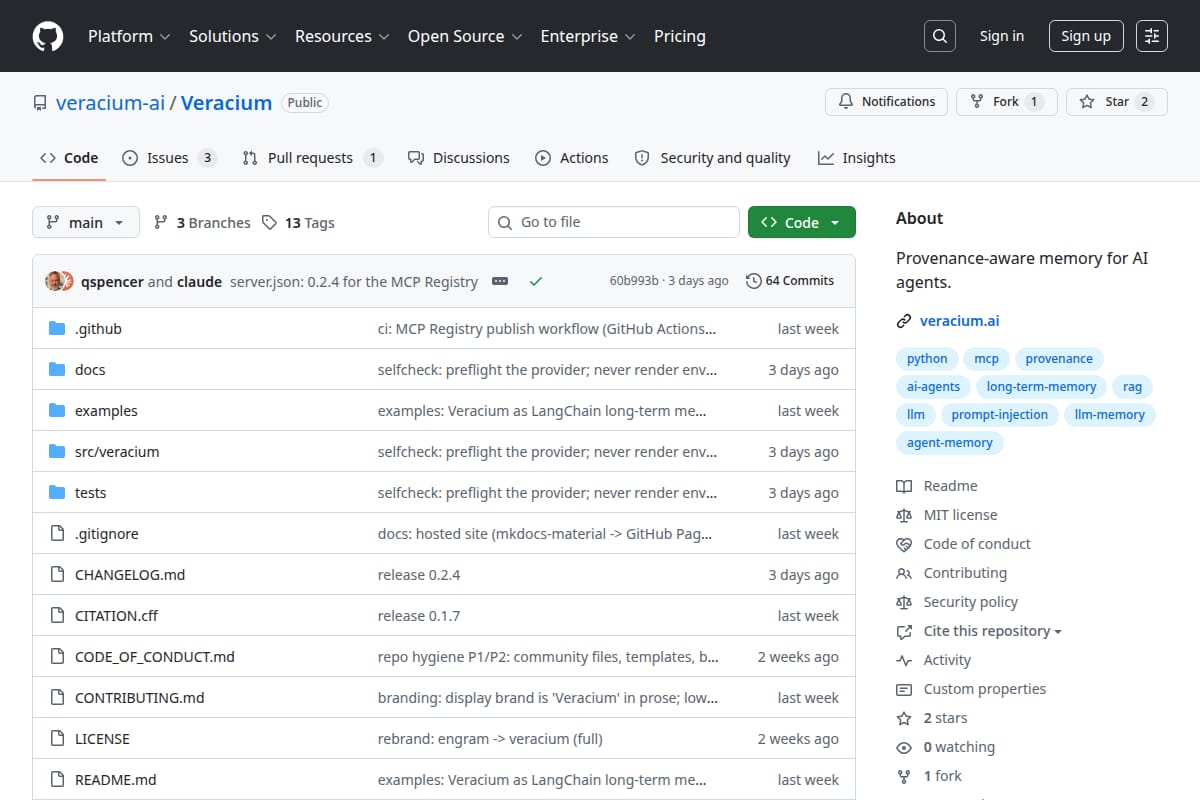Screen dimensions: 1200x800
Task: Open the .gitignore file
Action: coord(107,534)
